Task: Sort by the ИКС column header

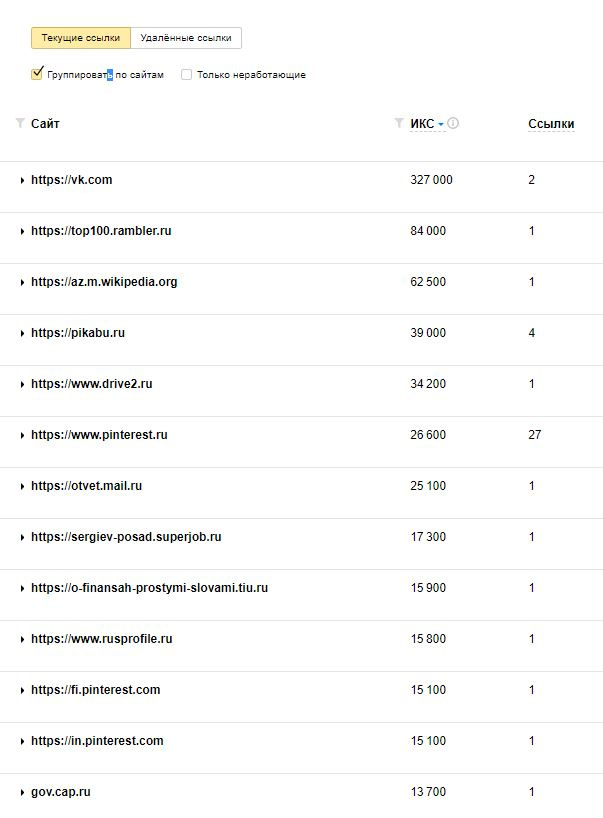Action: click(x=422, y=124)
